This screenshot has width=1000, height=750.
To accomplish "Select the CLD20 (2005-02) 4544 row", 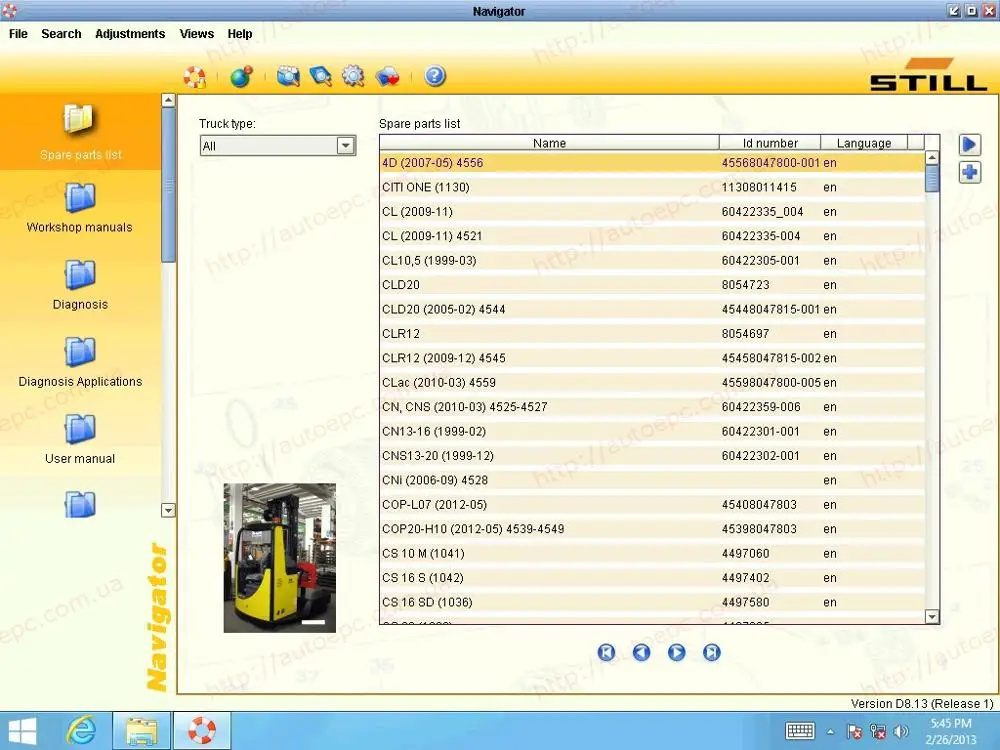I will [652, 309].
